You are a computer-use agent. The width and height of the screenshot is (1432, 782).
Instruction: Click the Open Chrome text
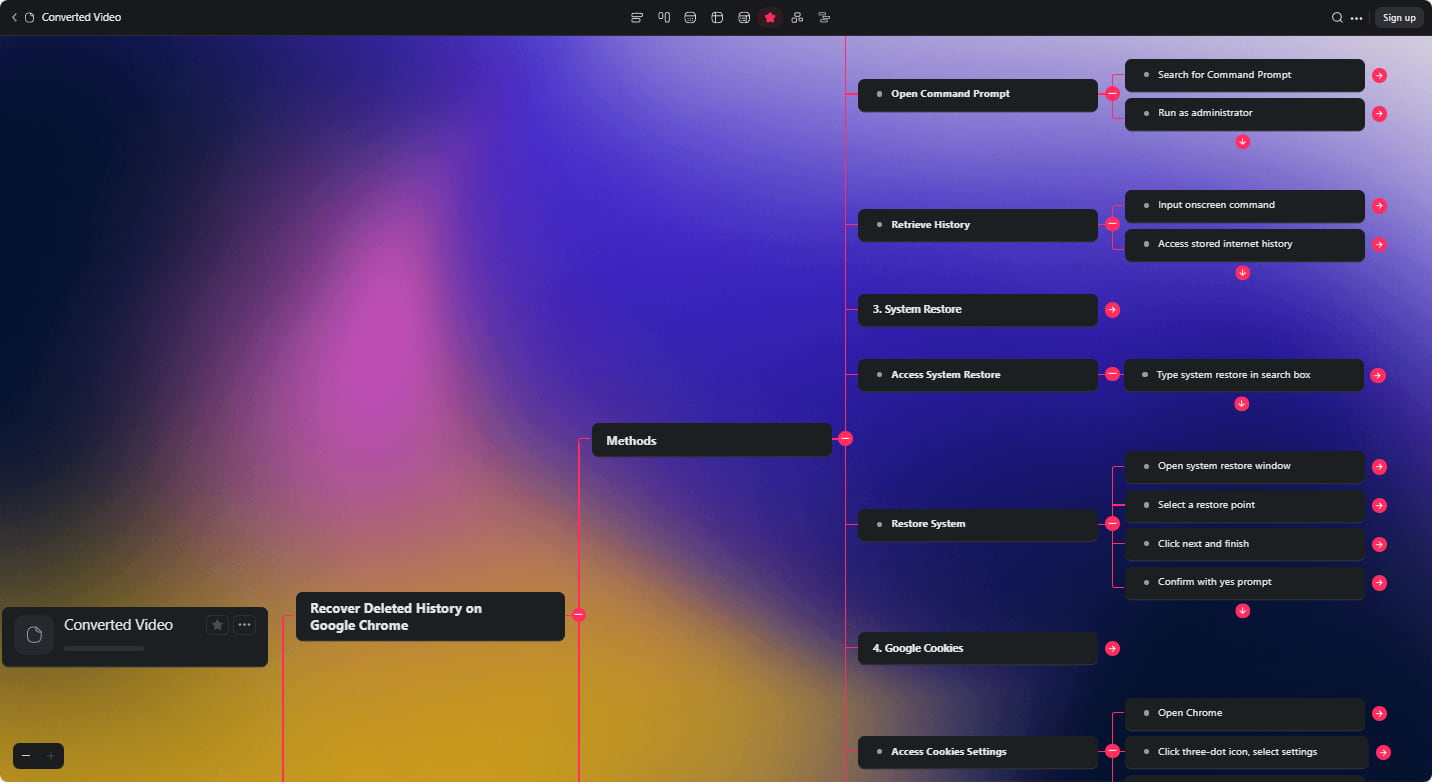(x=1190, y=713)
